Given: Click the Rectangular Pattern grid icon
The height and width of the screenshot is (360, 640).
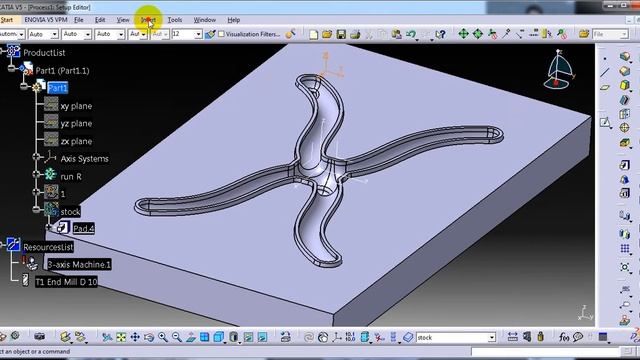Looking at the screenshot, I should pos(624,249).
